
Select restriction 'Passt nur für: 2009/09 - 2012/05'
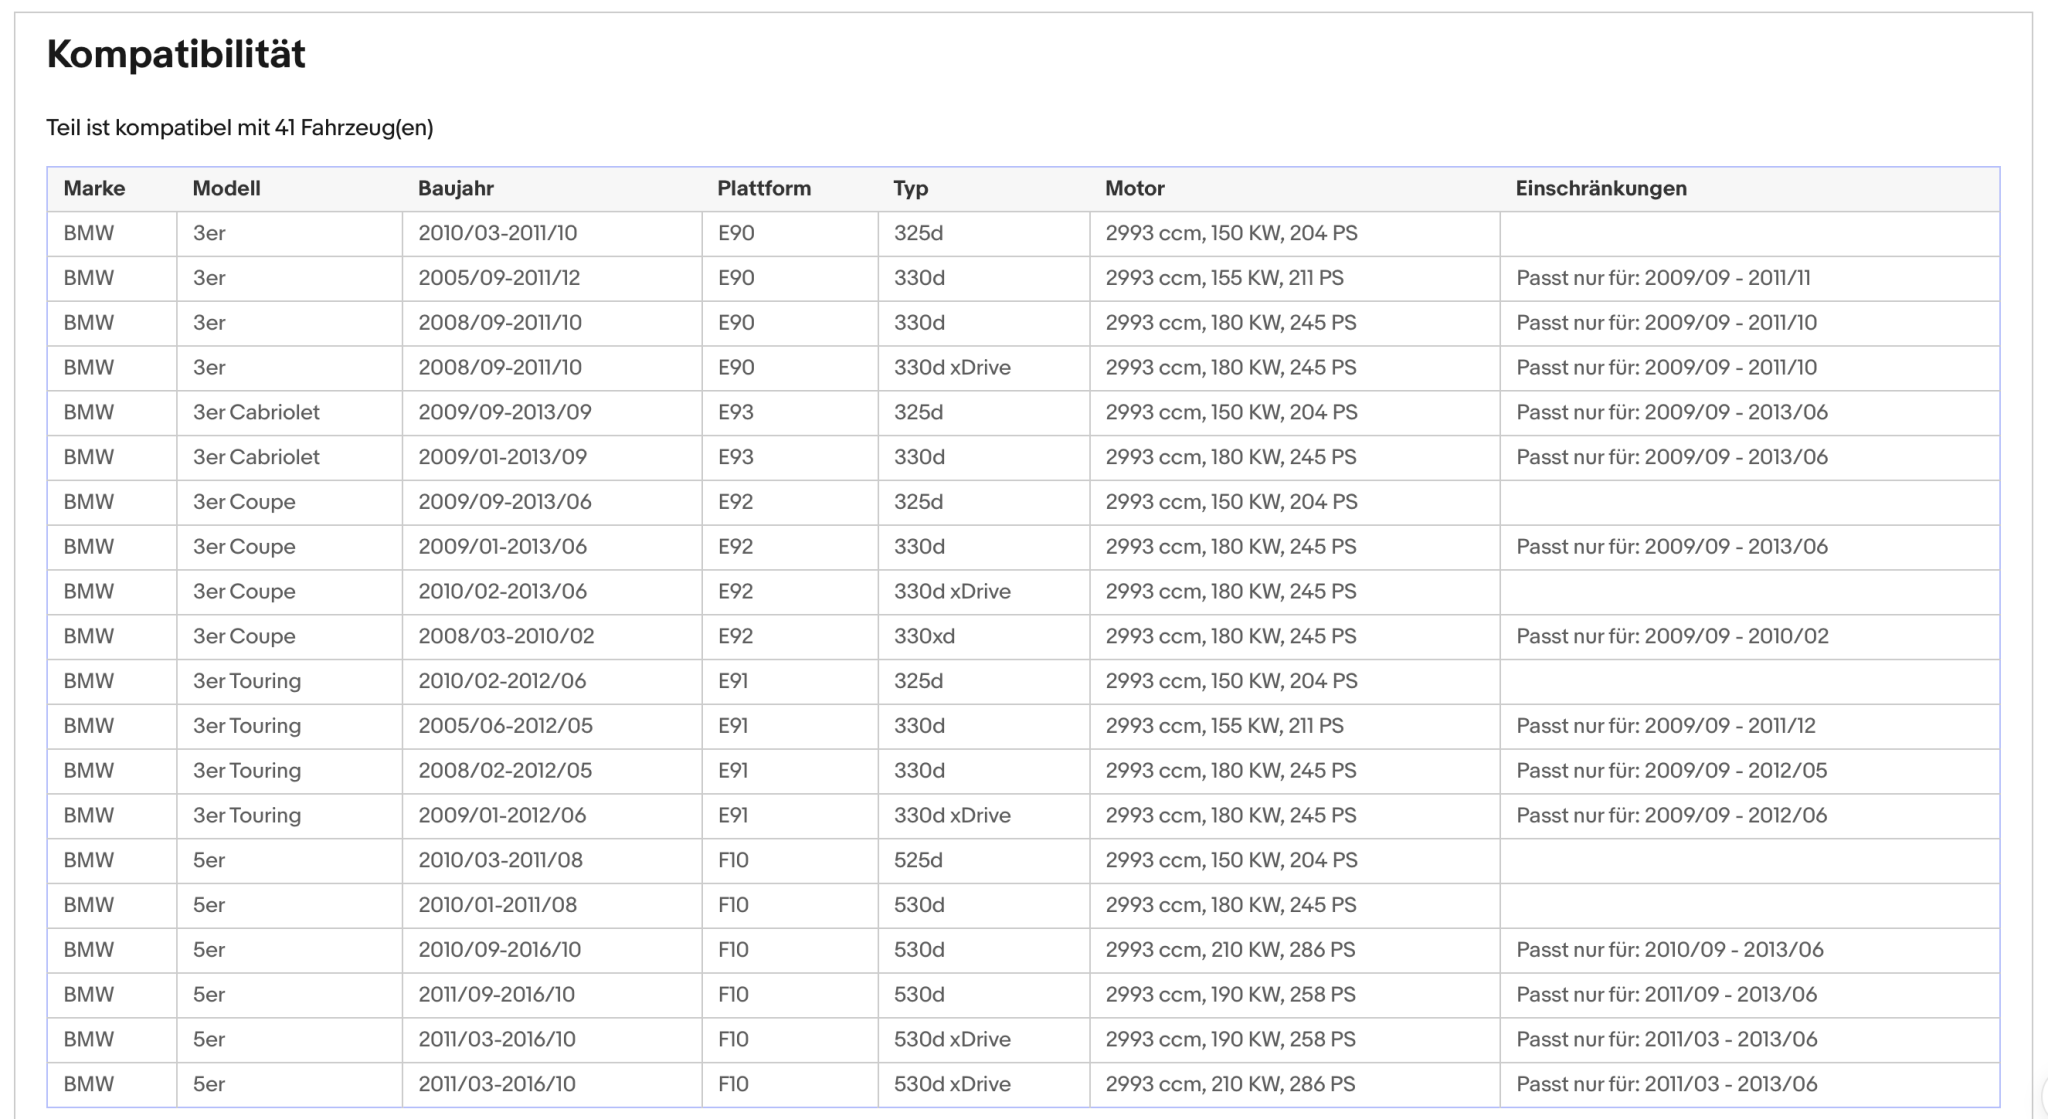pos(1672,771)
